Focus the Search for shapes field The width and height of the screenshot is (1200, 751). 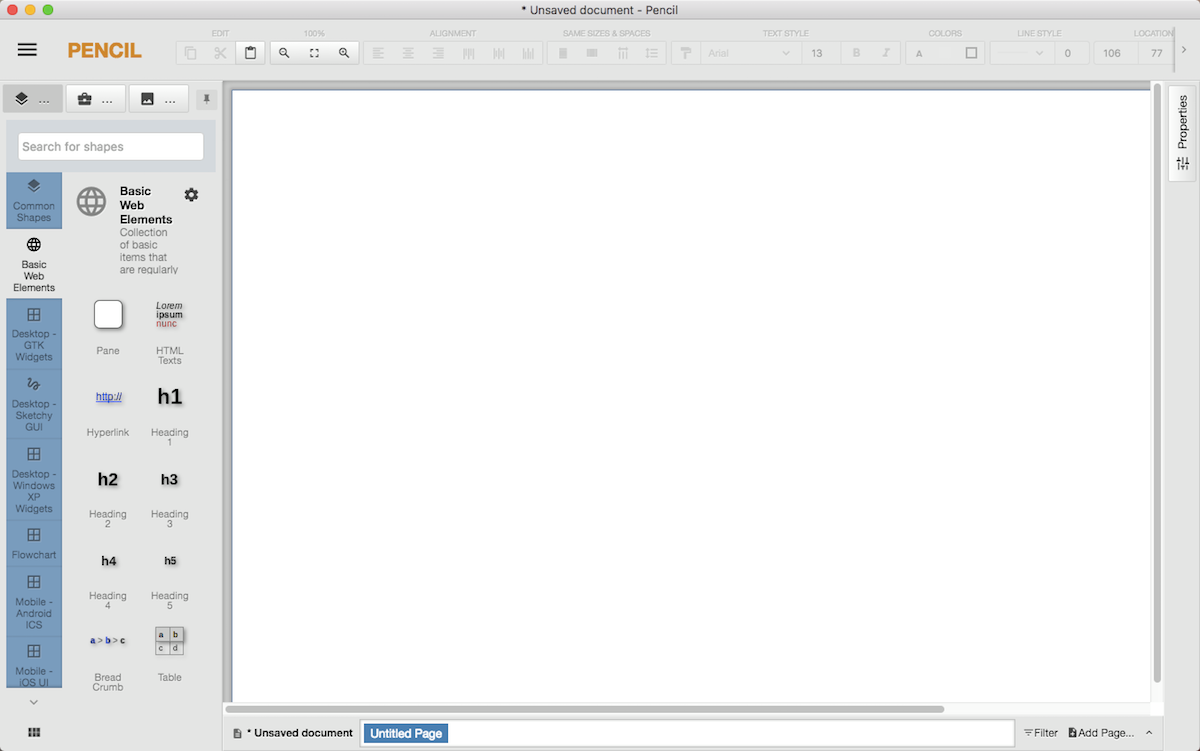[111, 146]
